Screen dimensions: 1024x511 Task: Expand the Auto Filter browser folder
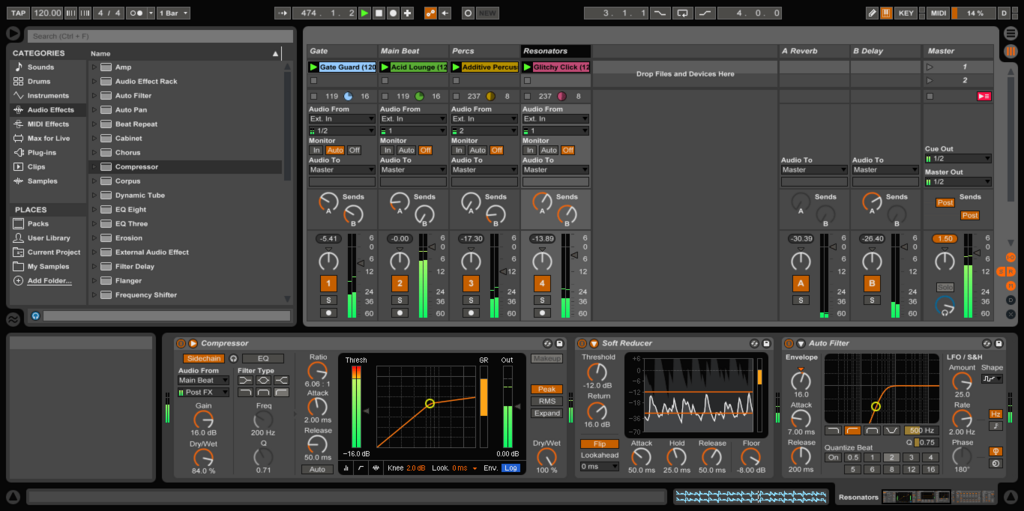coord(93,95)
